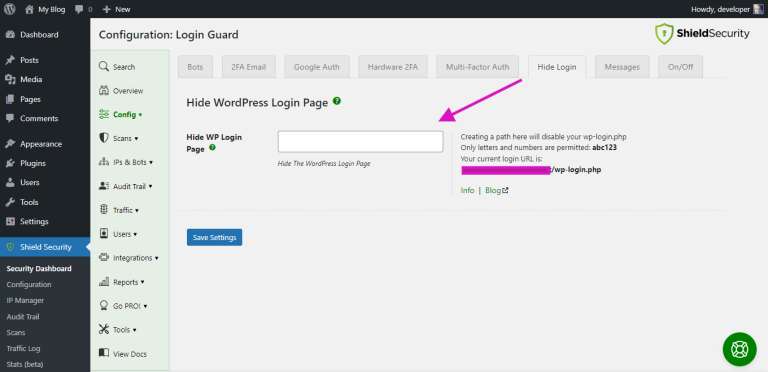Select the Hide Login tab
This screenshot has height=372, width=768.
[557, 67]
